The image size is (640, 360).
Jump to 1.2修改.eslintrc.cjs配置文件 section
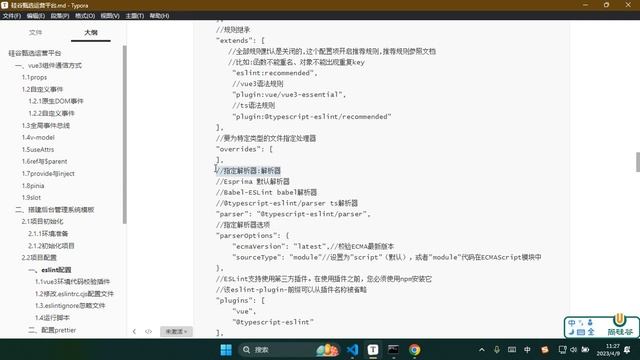(74, 294)
